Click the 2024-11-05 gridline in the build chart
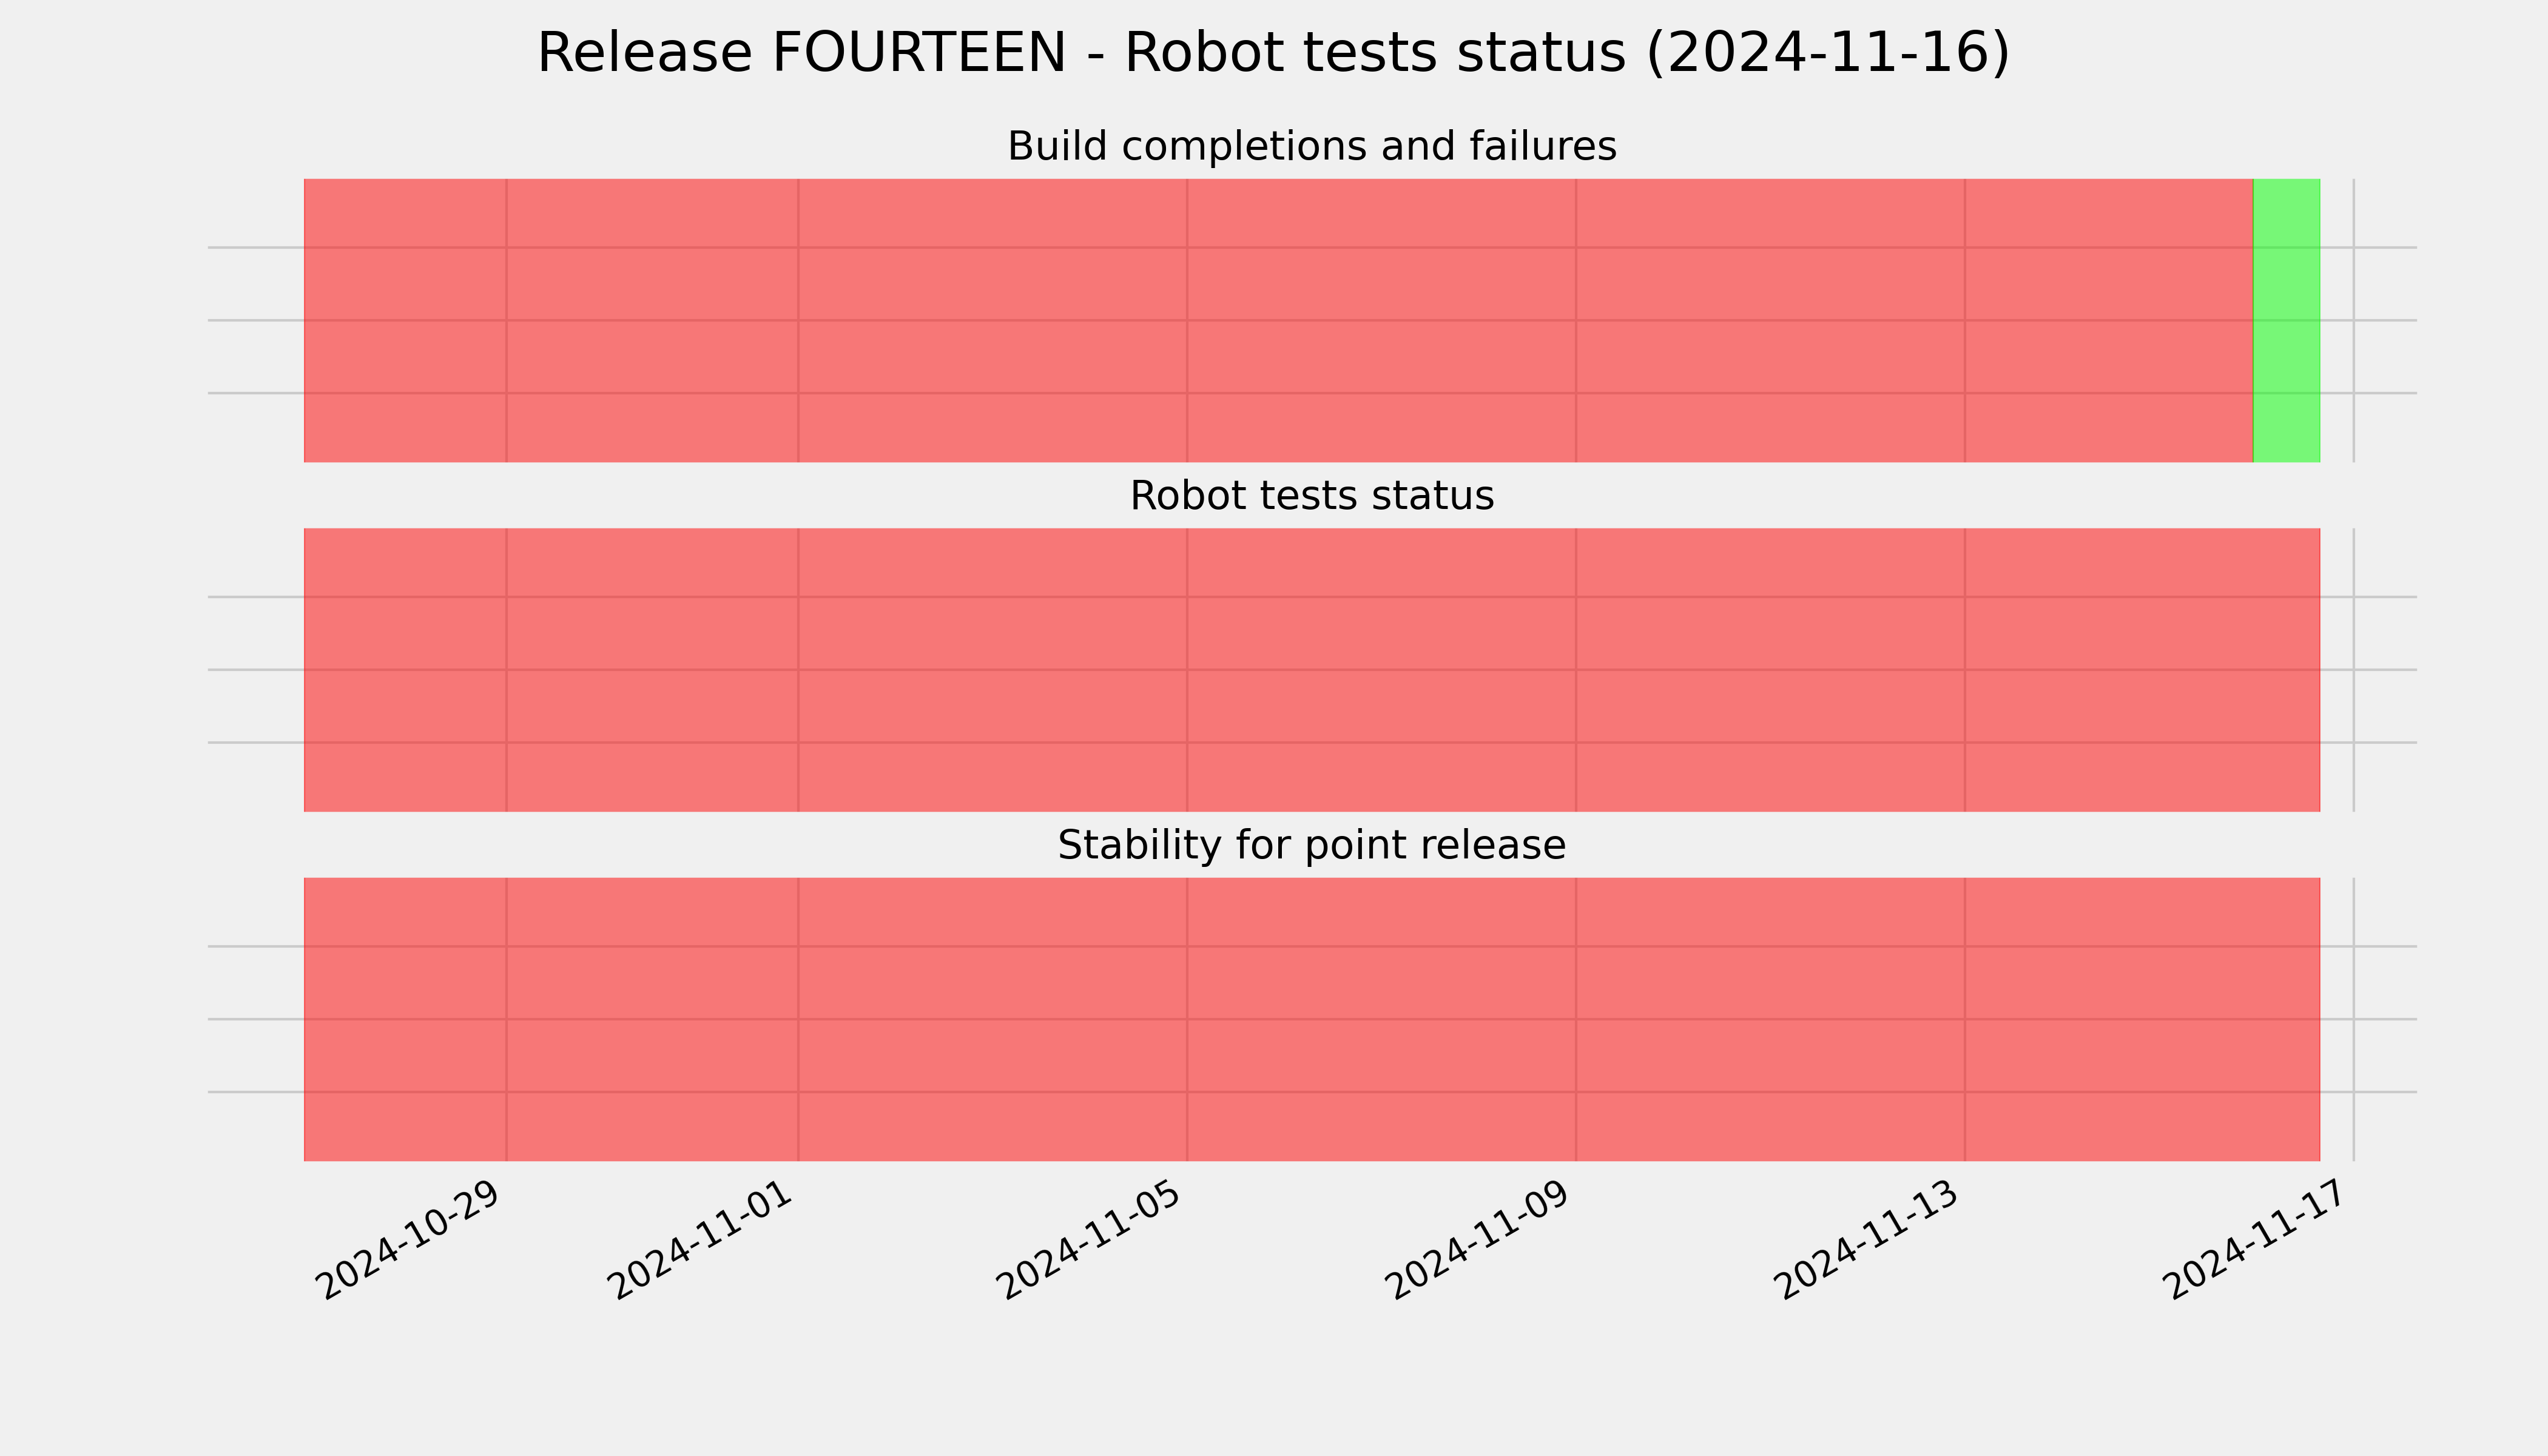 pyautogui.click(x=1187, y=320)
